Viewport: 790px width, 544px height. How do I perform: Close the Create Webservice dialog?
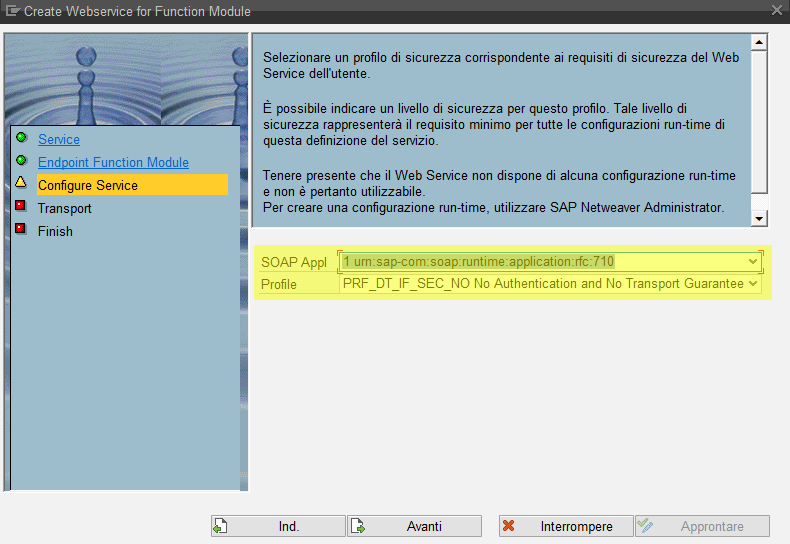click(777, 10)
